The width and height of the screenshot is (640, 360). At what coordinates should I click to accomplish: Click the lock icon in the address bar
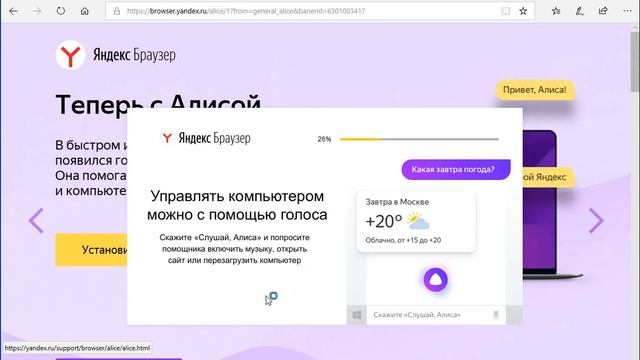[x=117, y=11]
